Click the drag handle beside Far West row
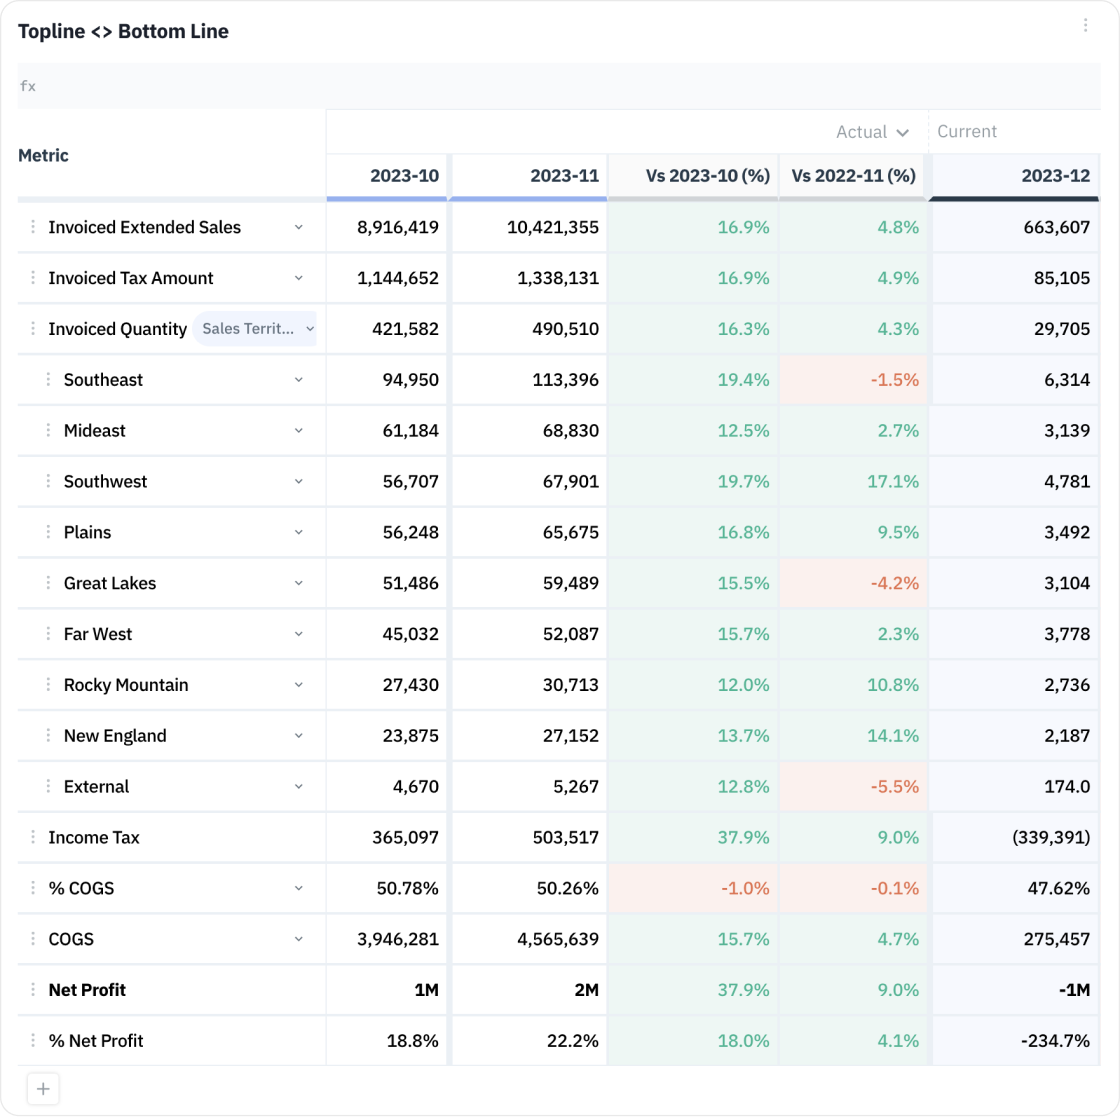 pyautogui.click(x=48, y=633)
